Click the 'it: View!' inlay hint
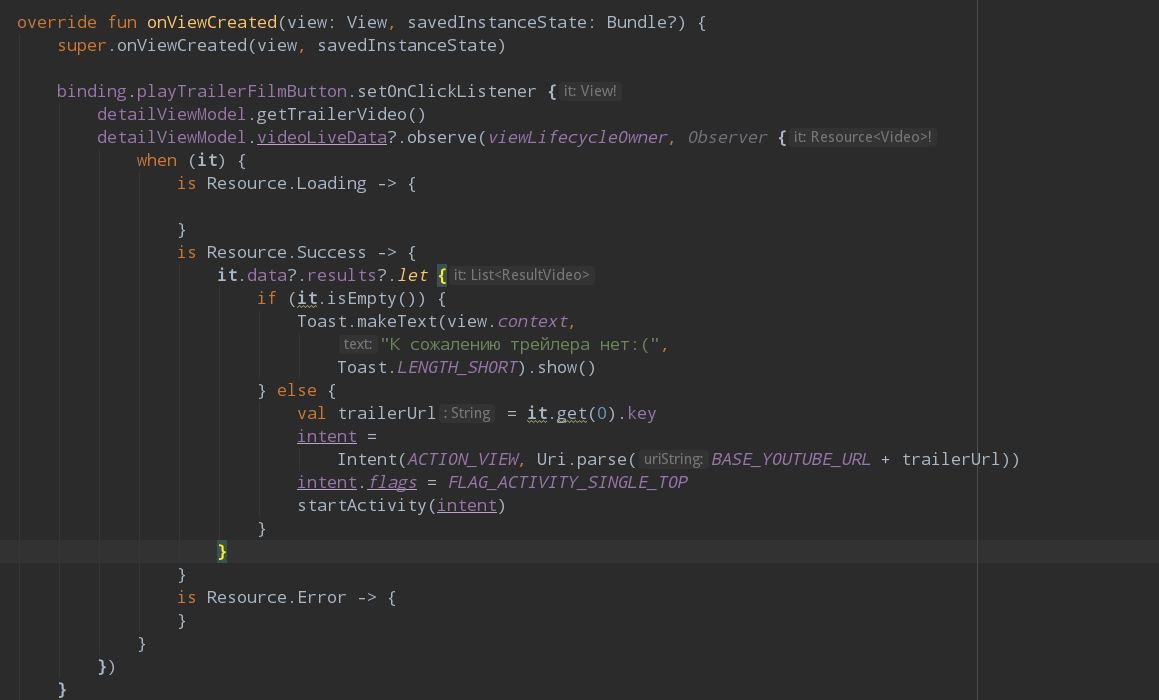1159x700 pixels. click(590, 91)
